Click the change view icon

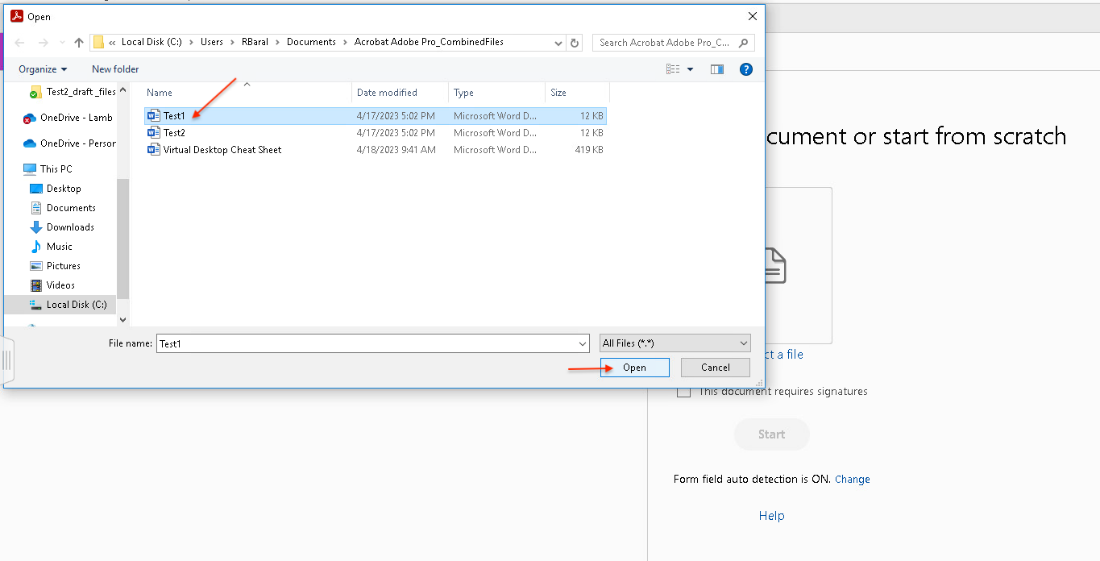(674, 69)
